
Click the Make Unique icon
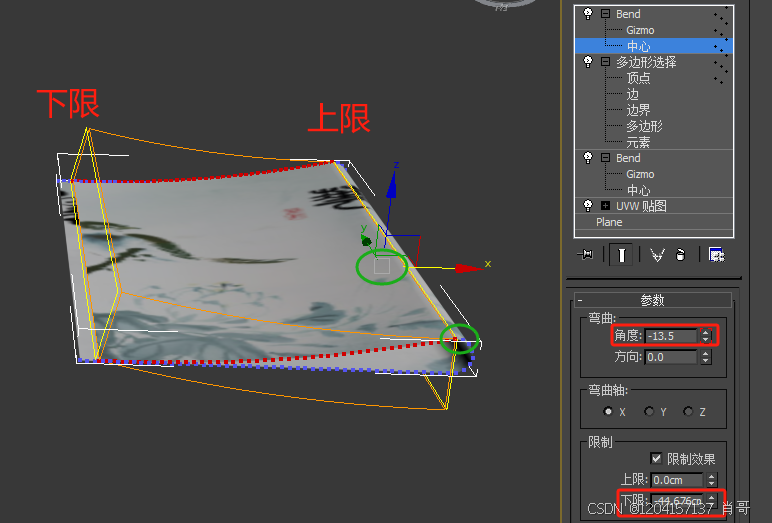(x=657, y=255)
